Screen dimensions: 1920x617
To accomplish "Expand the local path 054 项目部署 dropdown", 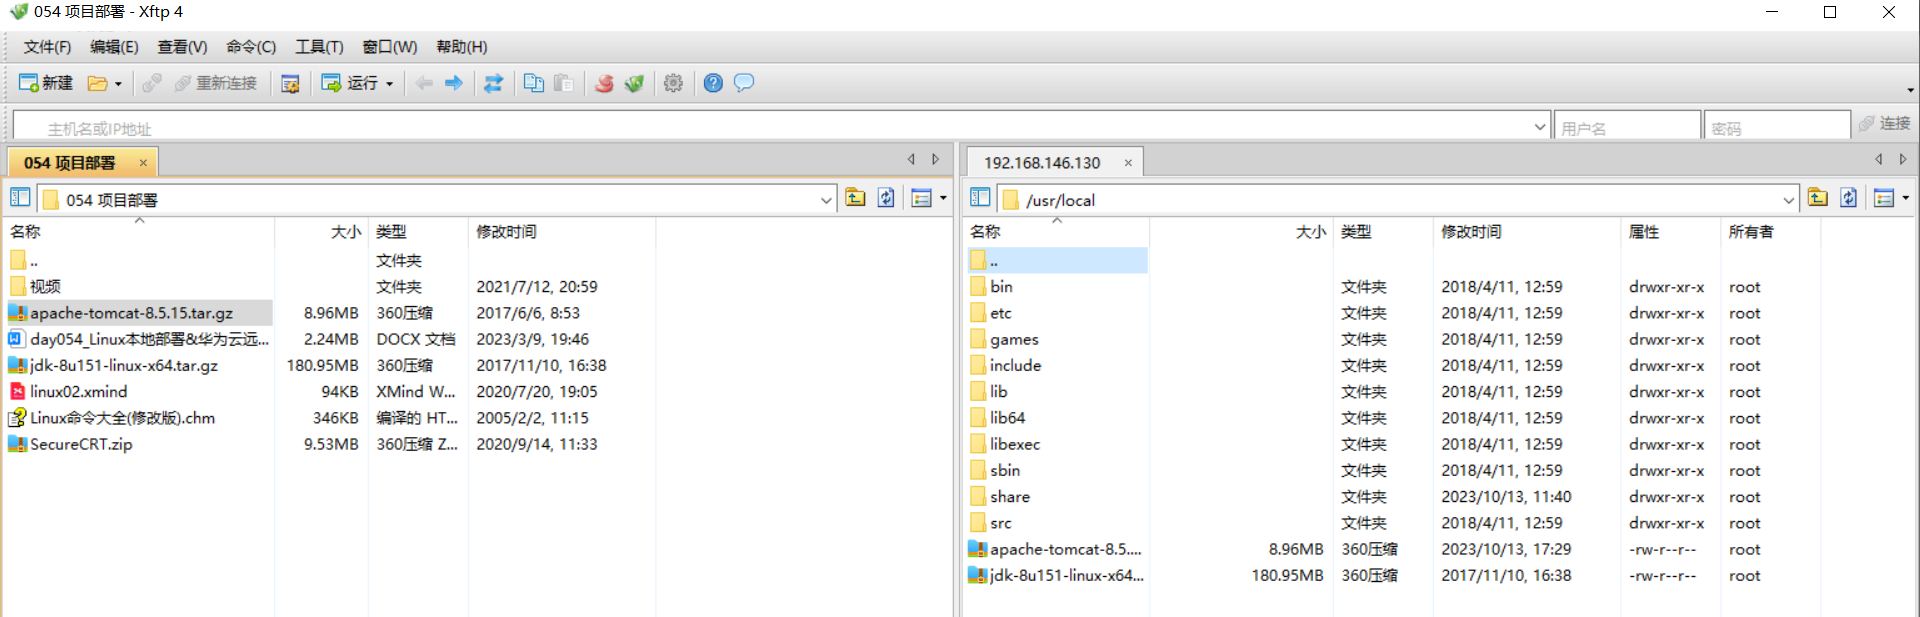I will (x=826, y=200).
